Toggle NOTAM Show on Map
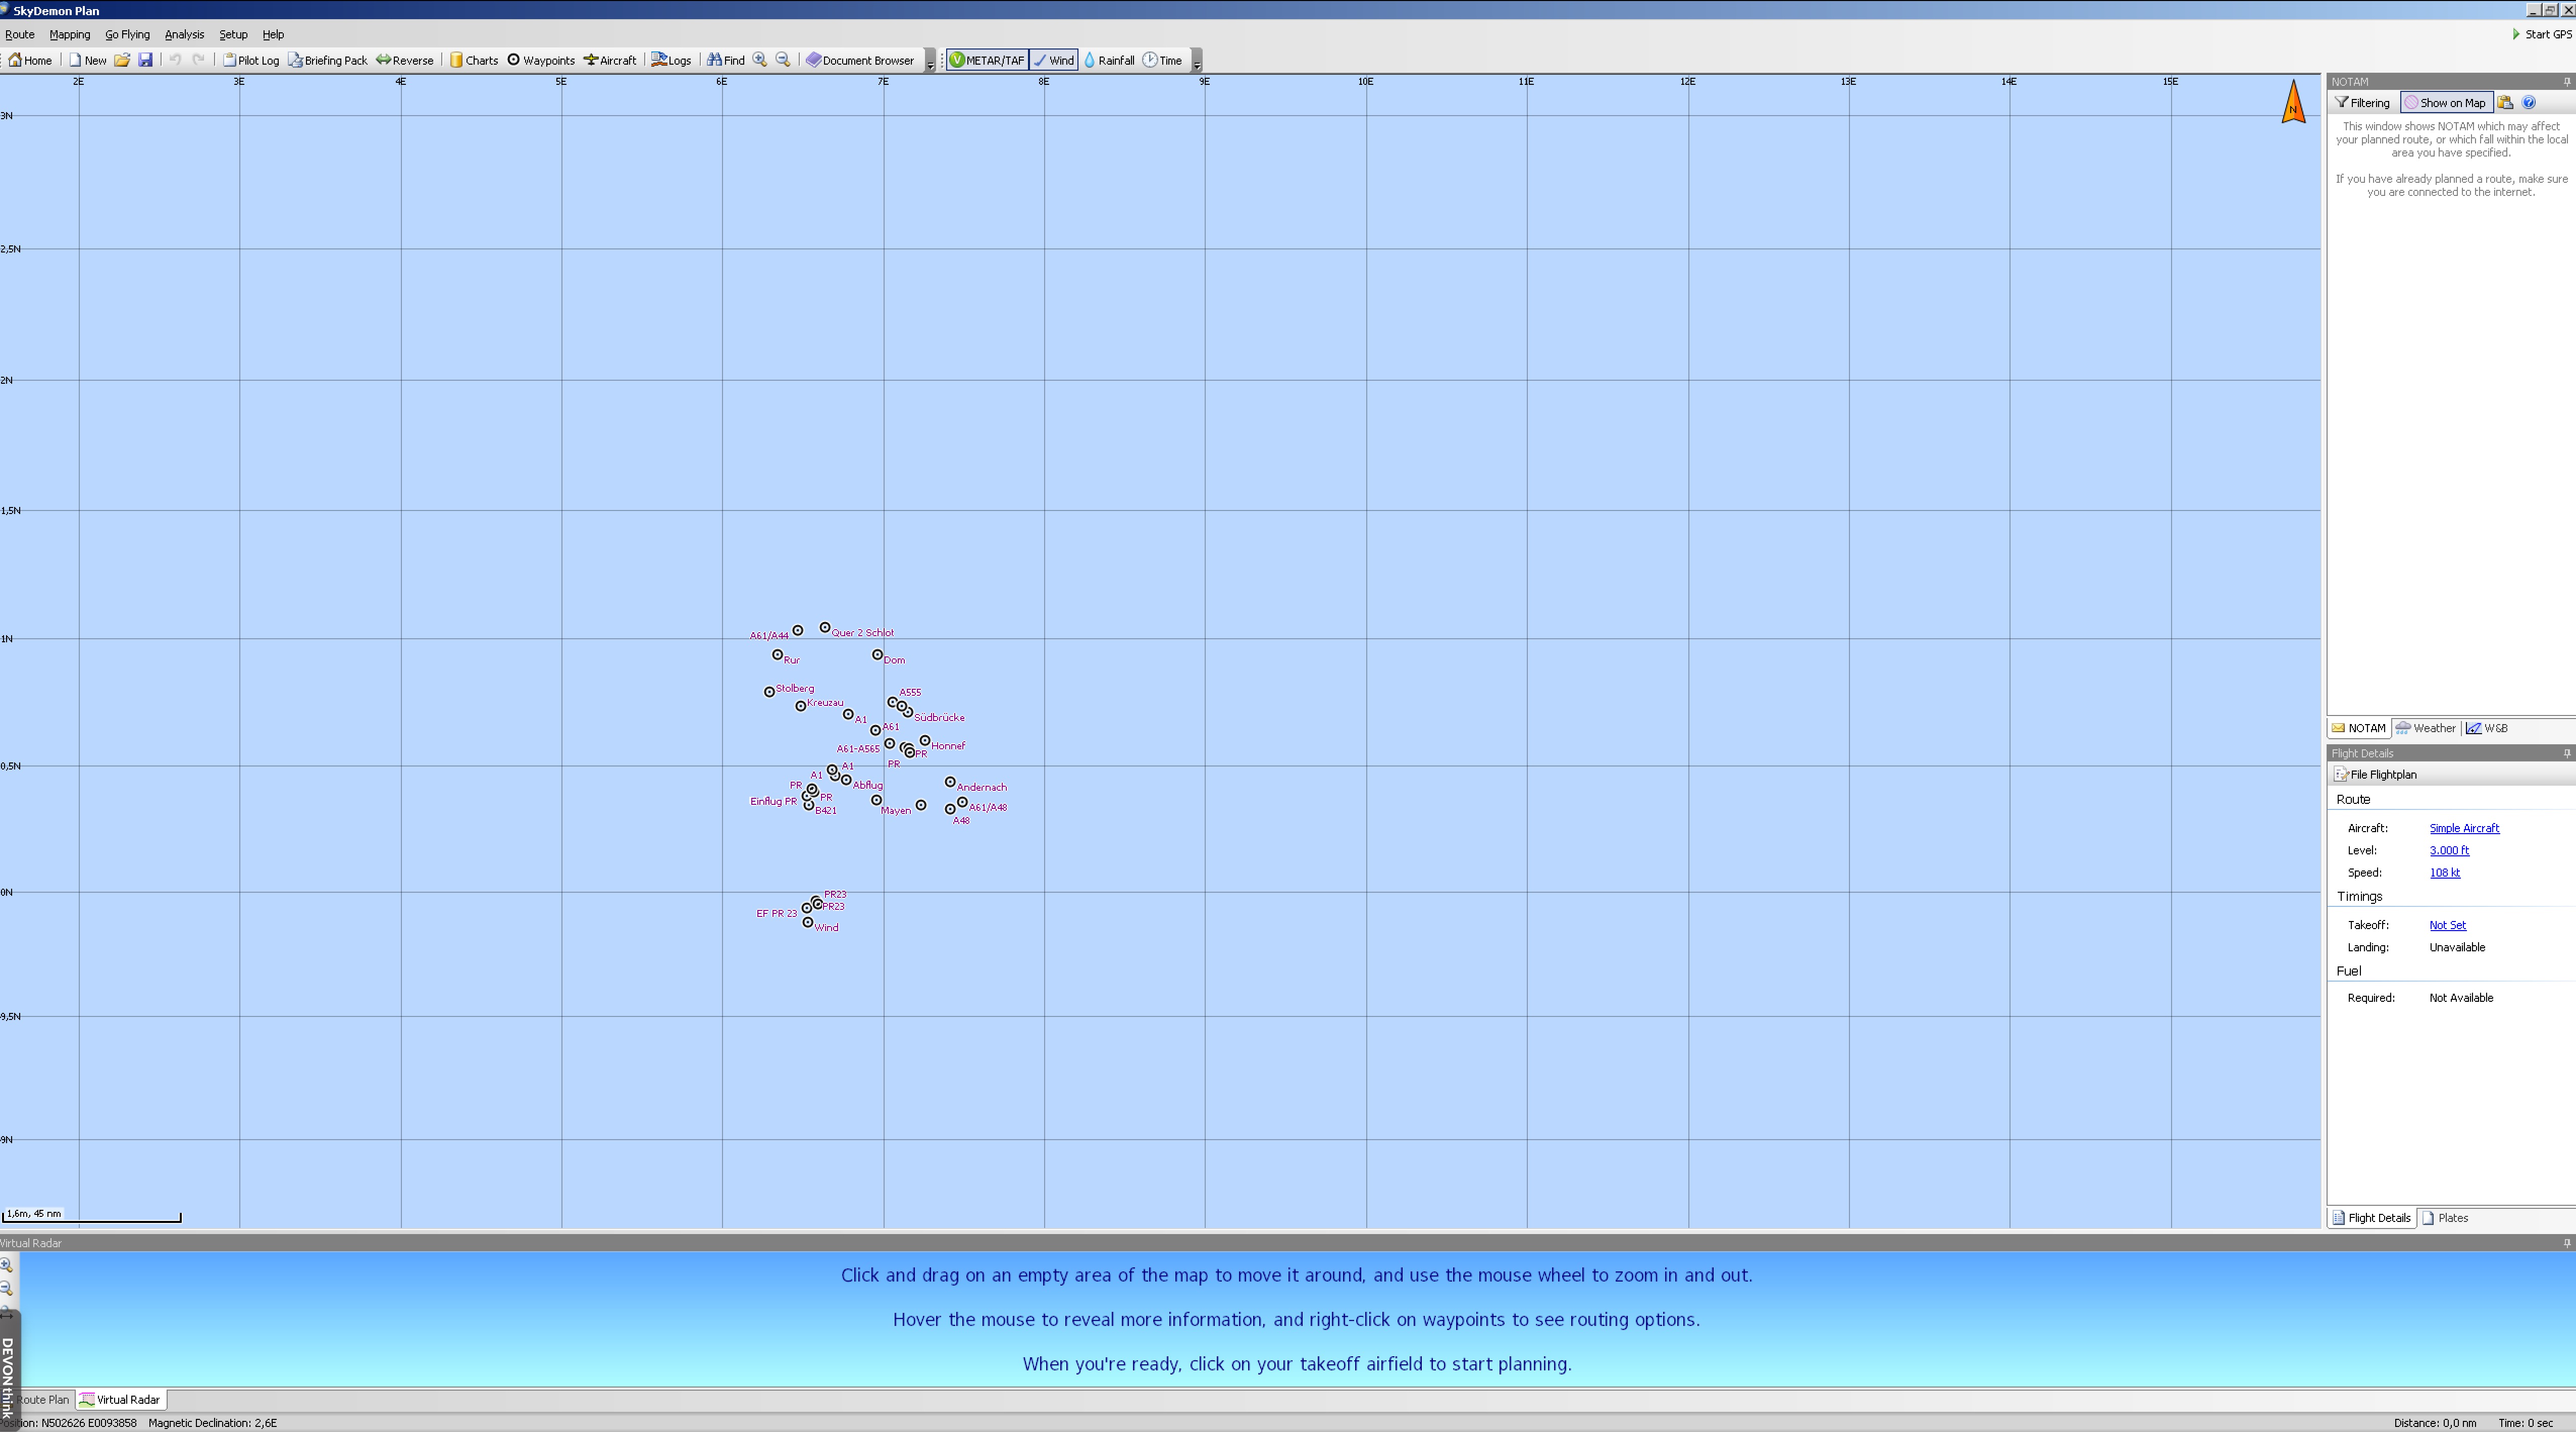Screen dimensions: 2576x1432 (x=2445, y=103)
